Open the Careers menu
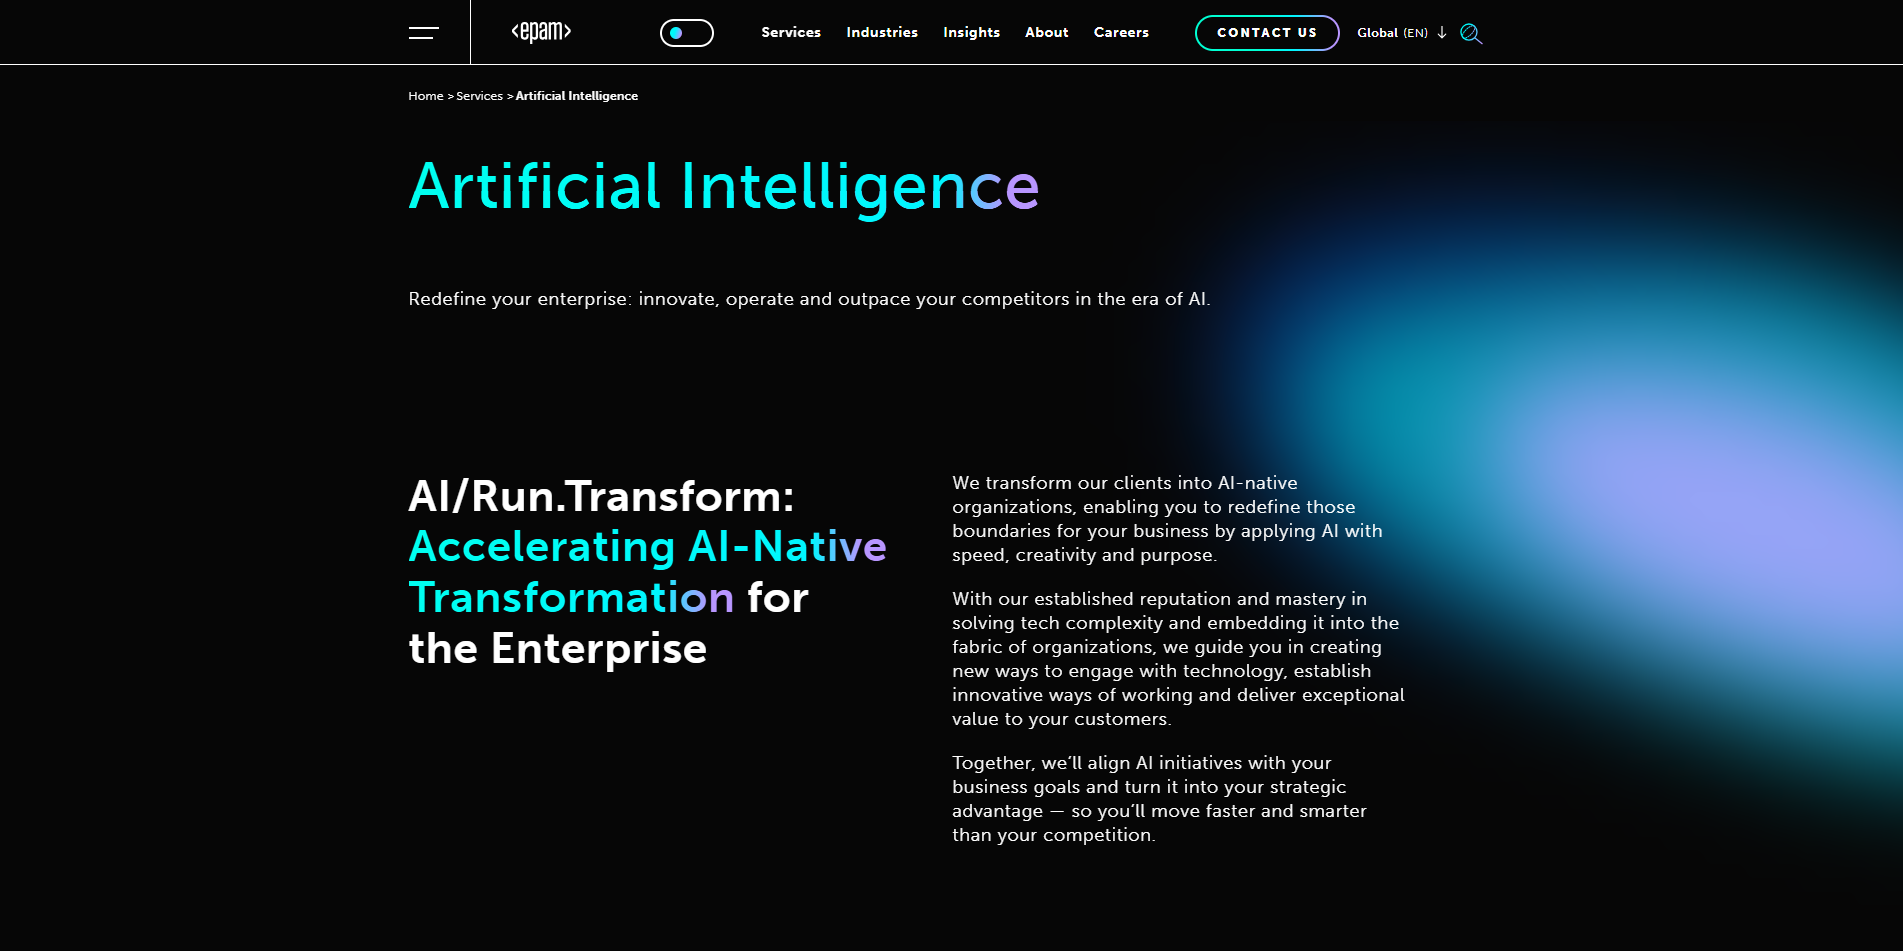 click(1121, 32)
